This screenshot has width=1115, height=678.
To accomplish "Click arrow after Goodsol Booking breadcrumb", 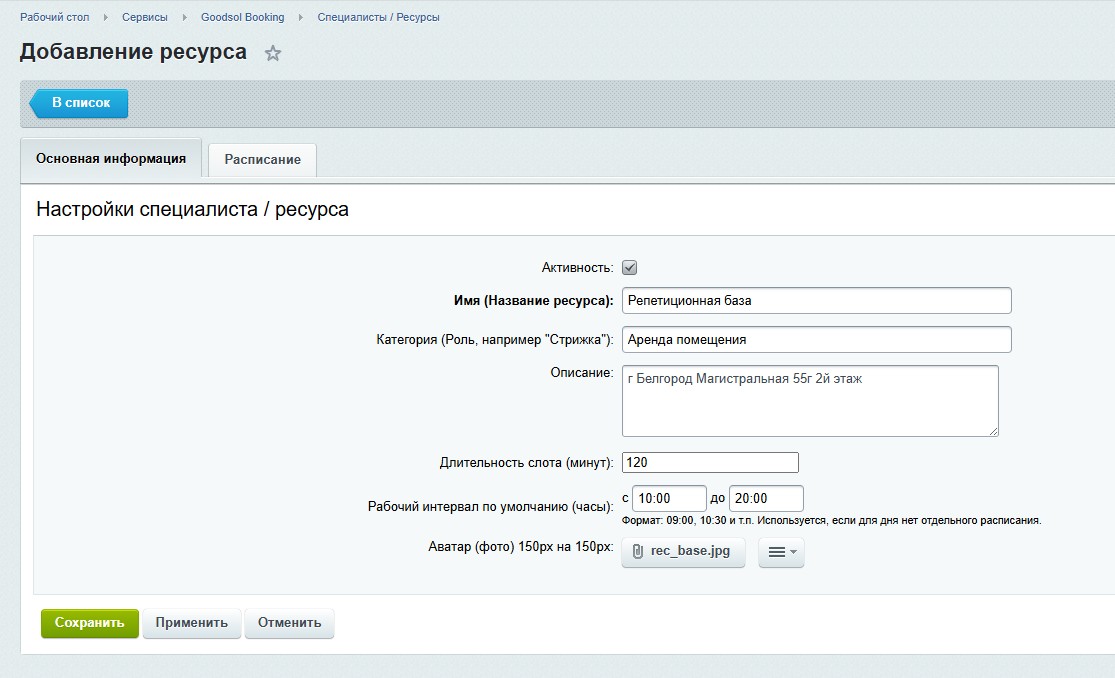I will coord(301,17).
